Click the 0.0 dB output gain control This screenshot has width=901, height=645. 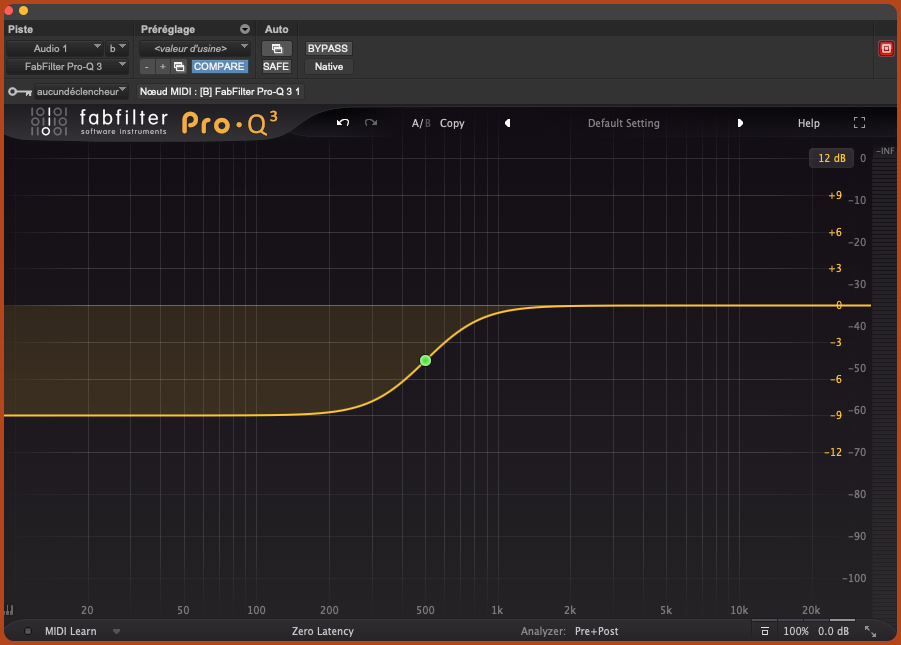click(x=833, y=631)
